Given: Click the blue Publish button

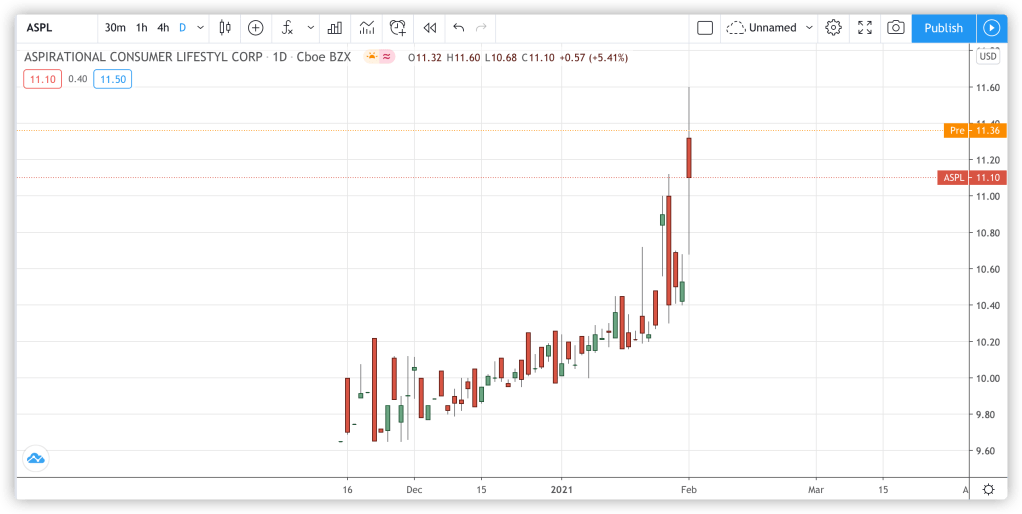Looking at the screenshot, I should click(x=943, y=28).
